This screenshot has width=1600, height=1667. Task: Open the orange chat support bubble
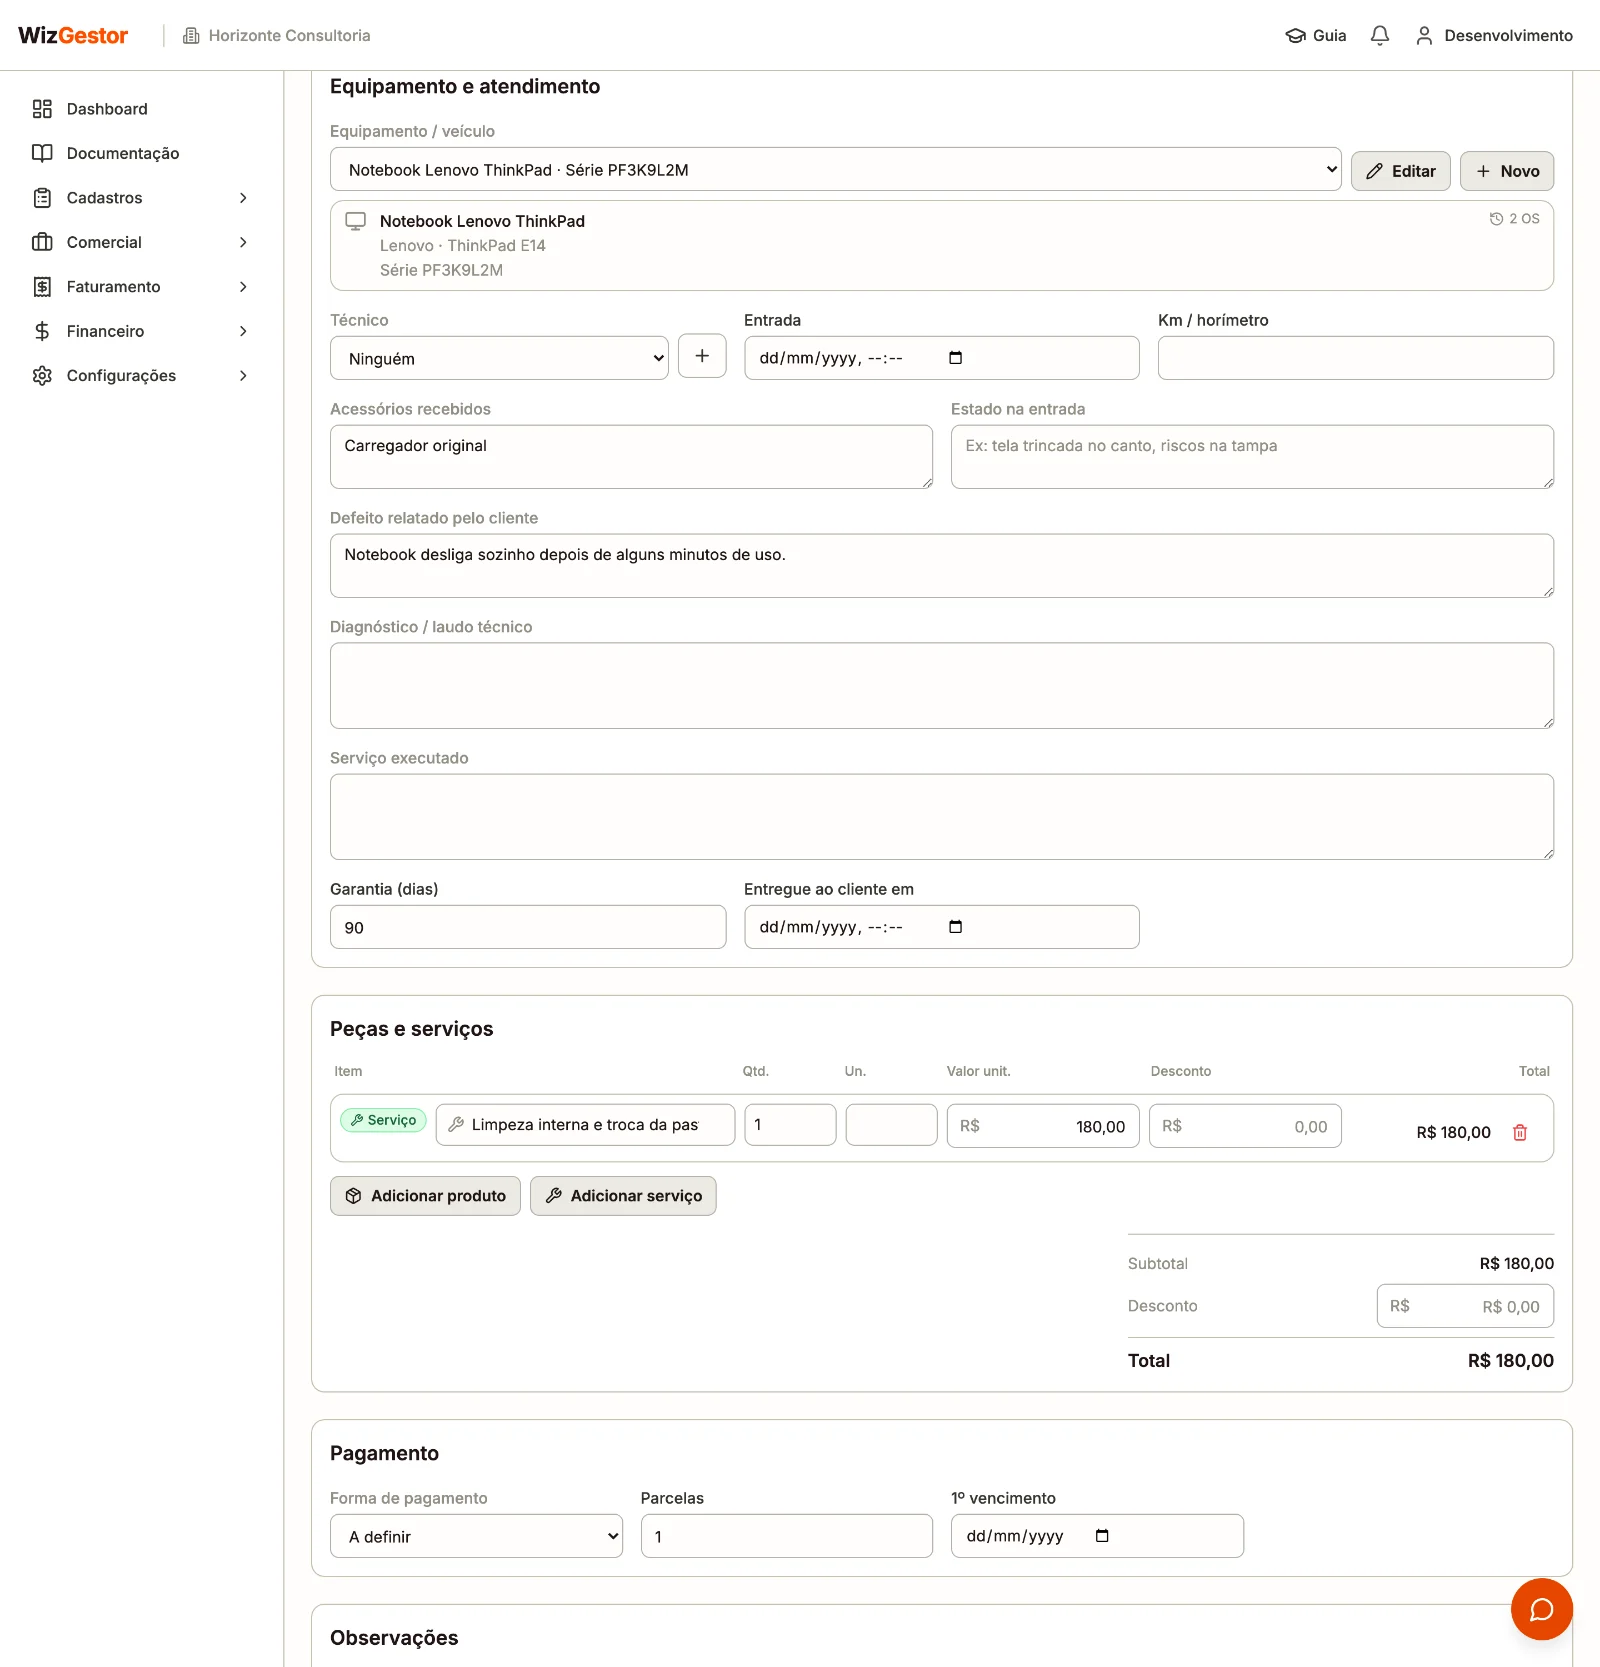pos(1542,1609)
